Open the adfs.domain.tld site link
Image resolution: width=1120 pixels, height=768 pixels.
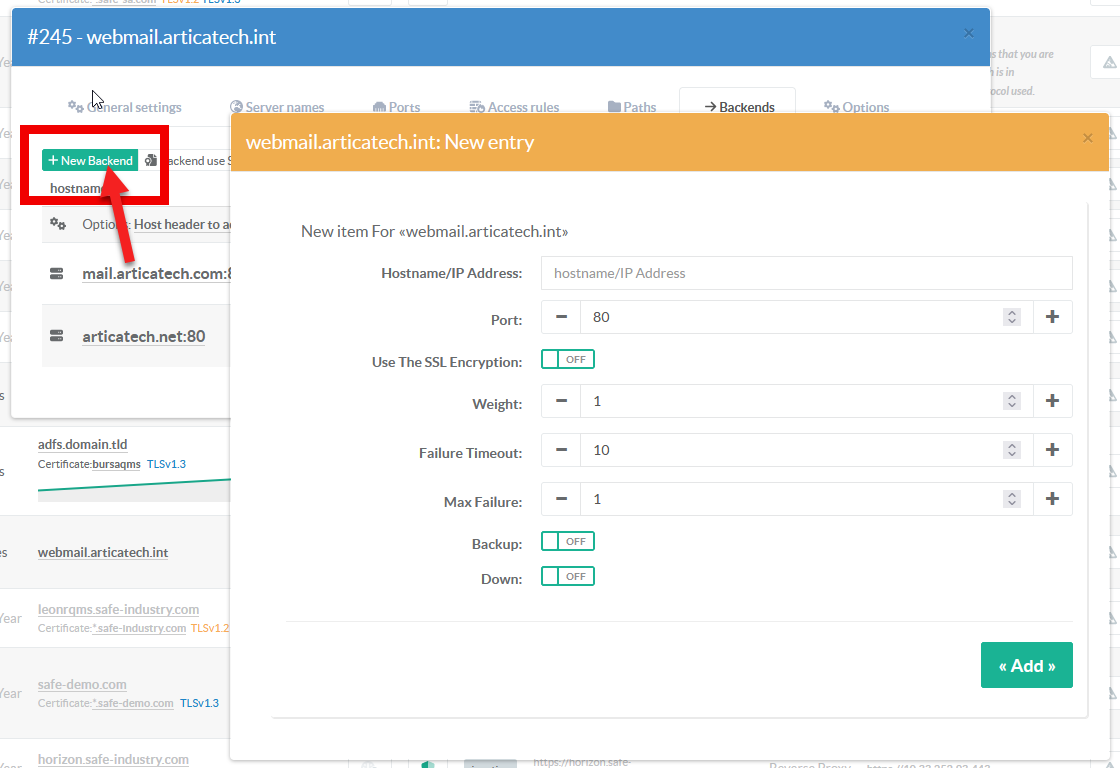click(x=82, y=444)
